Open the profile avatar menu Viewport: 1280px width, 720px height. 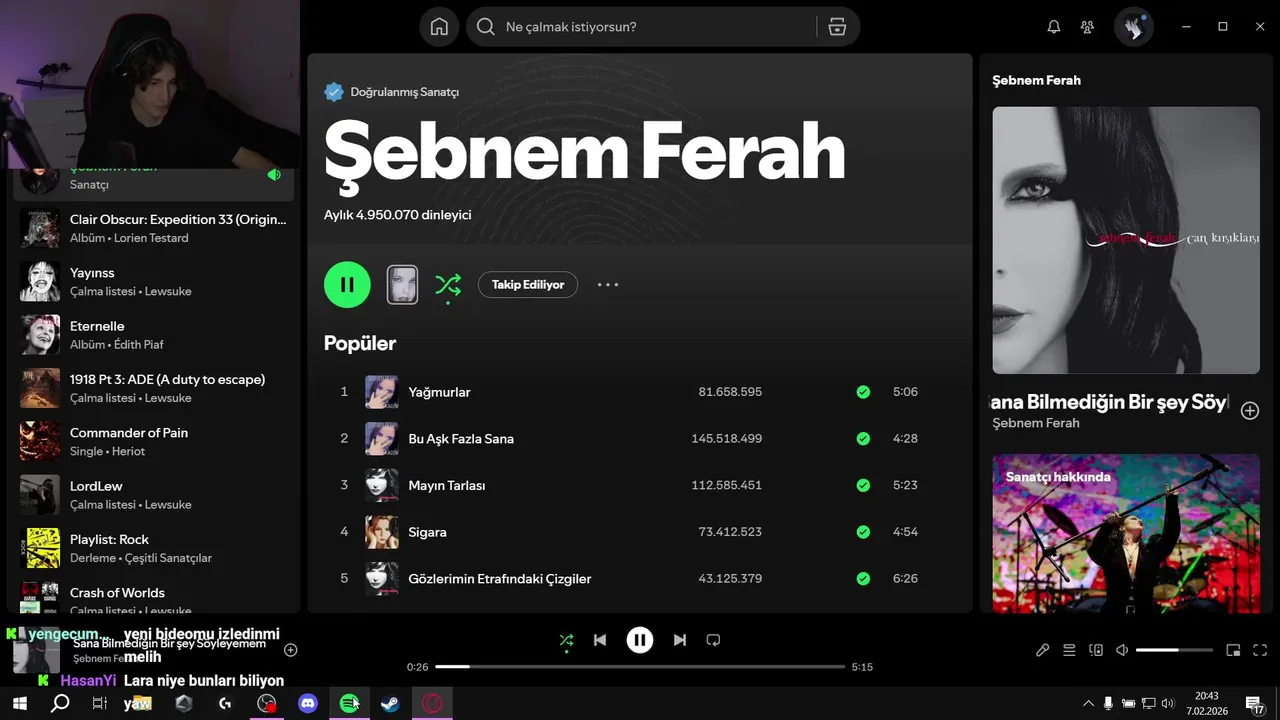tap(1134, 27)
